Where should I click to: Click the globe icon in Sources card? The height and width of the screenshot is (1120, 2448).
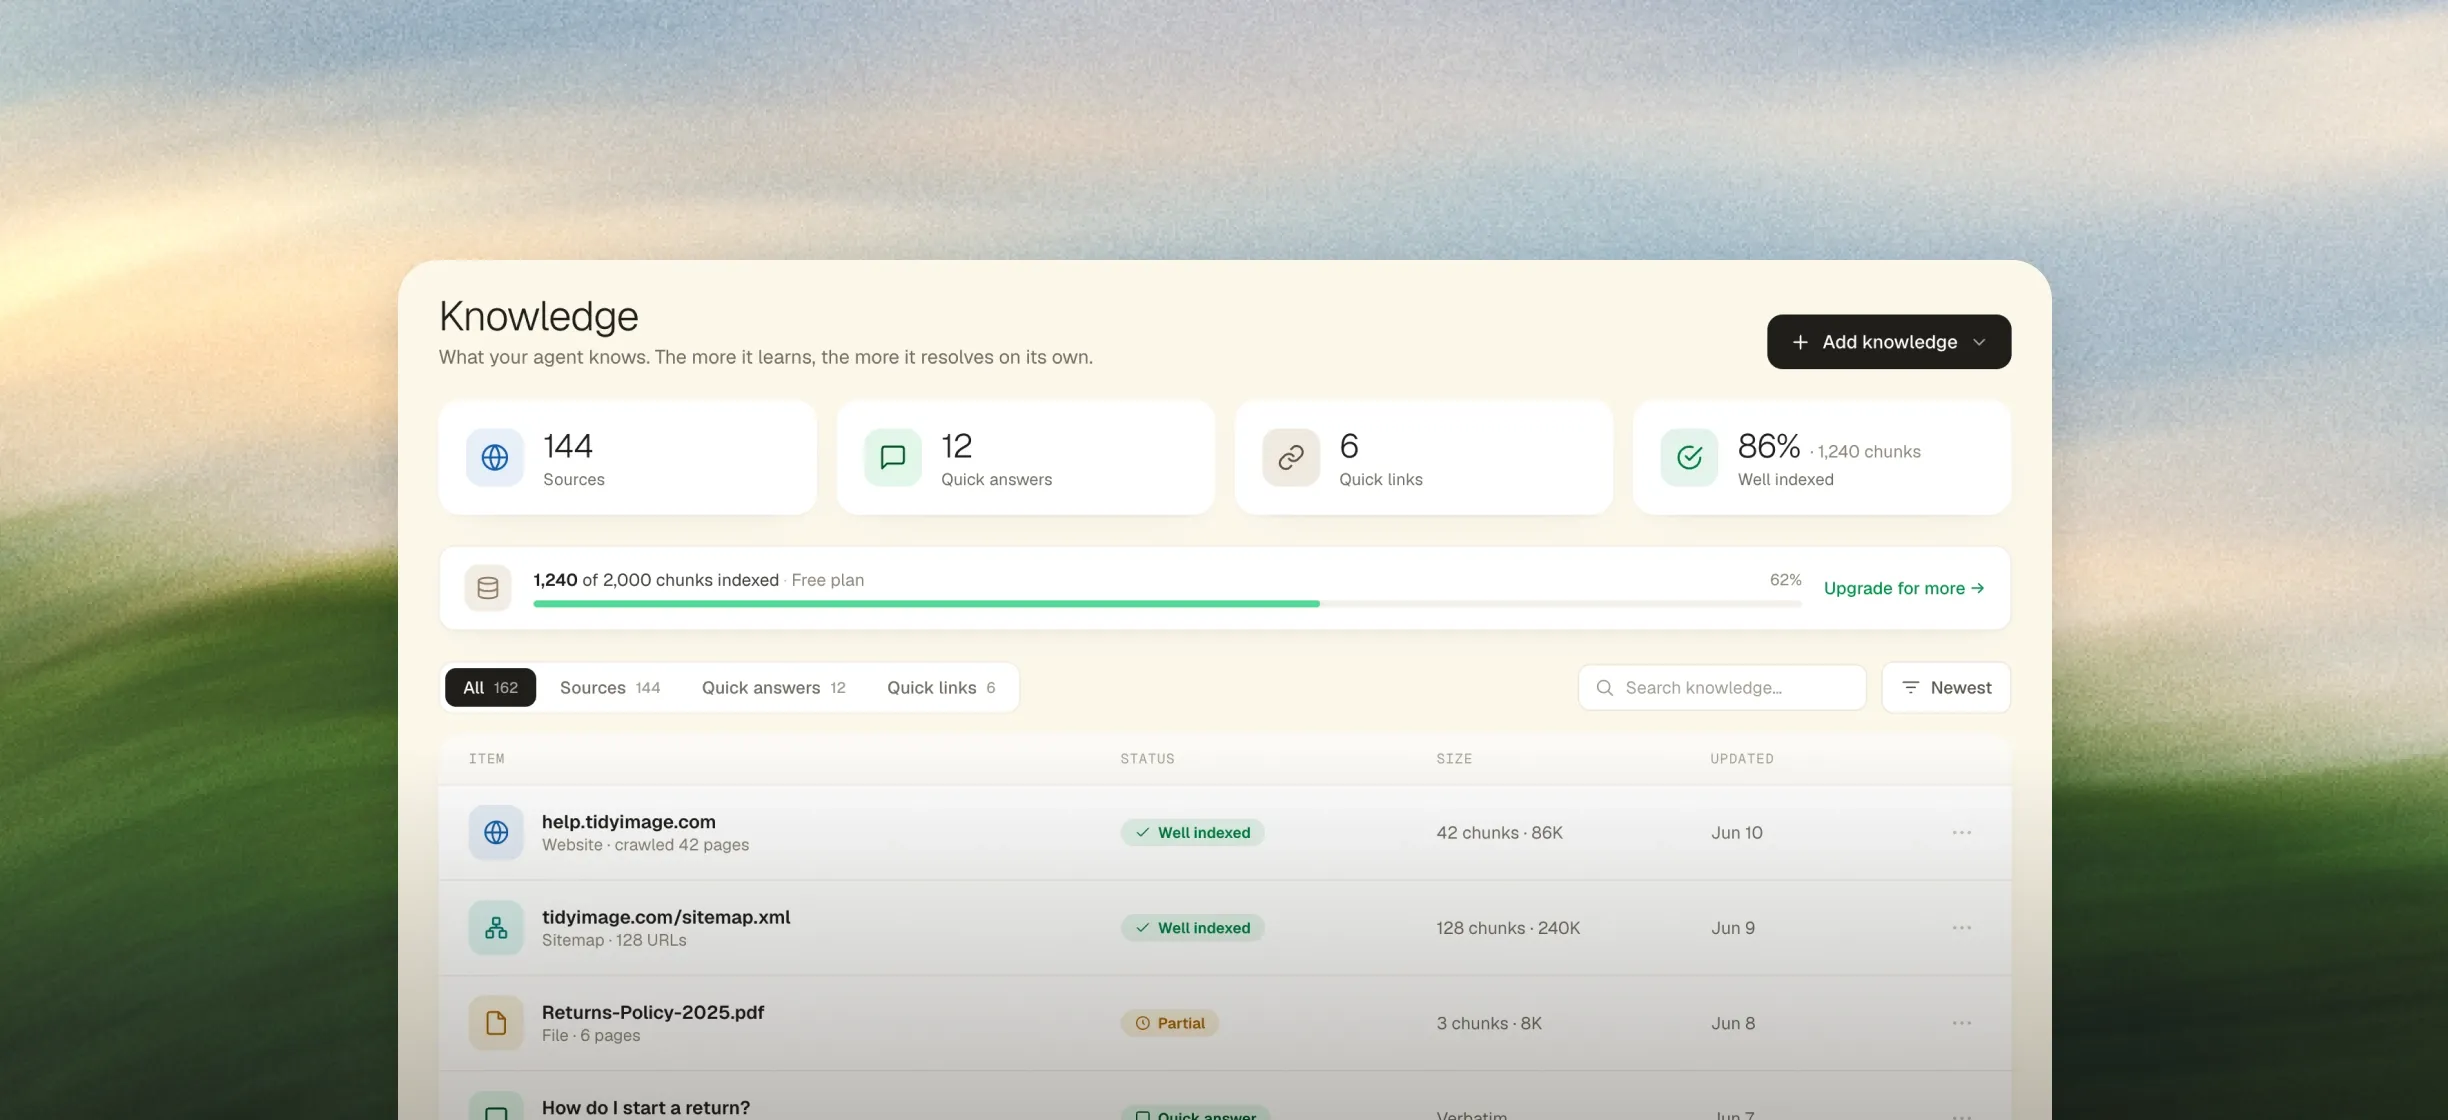494,457
